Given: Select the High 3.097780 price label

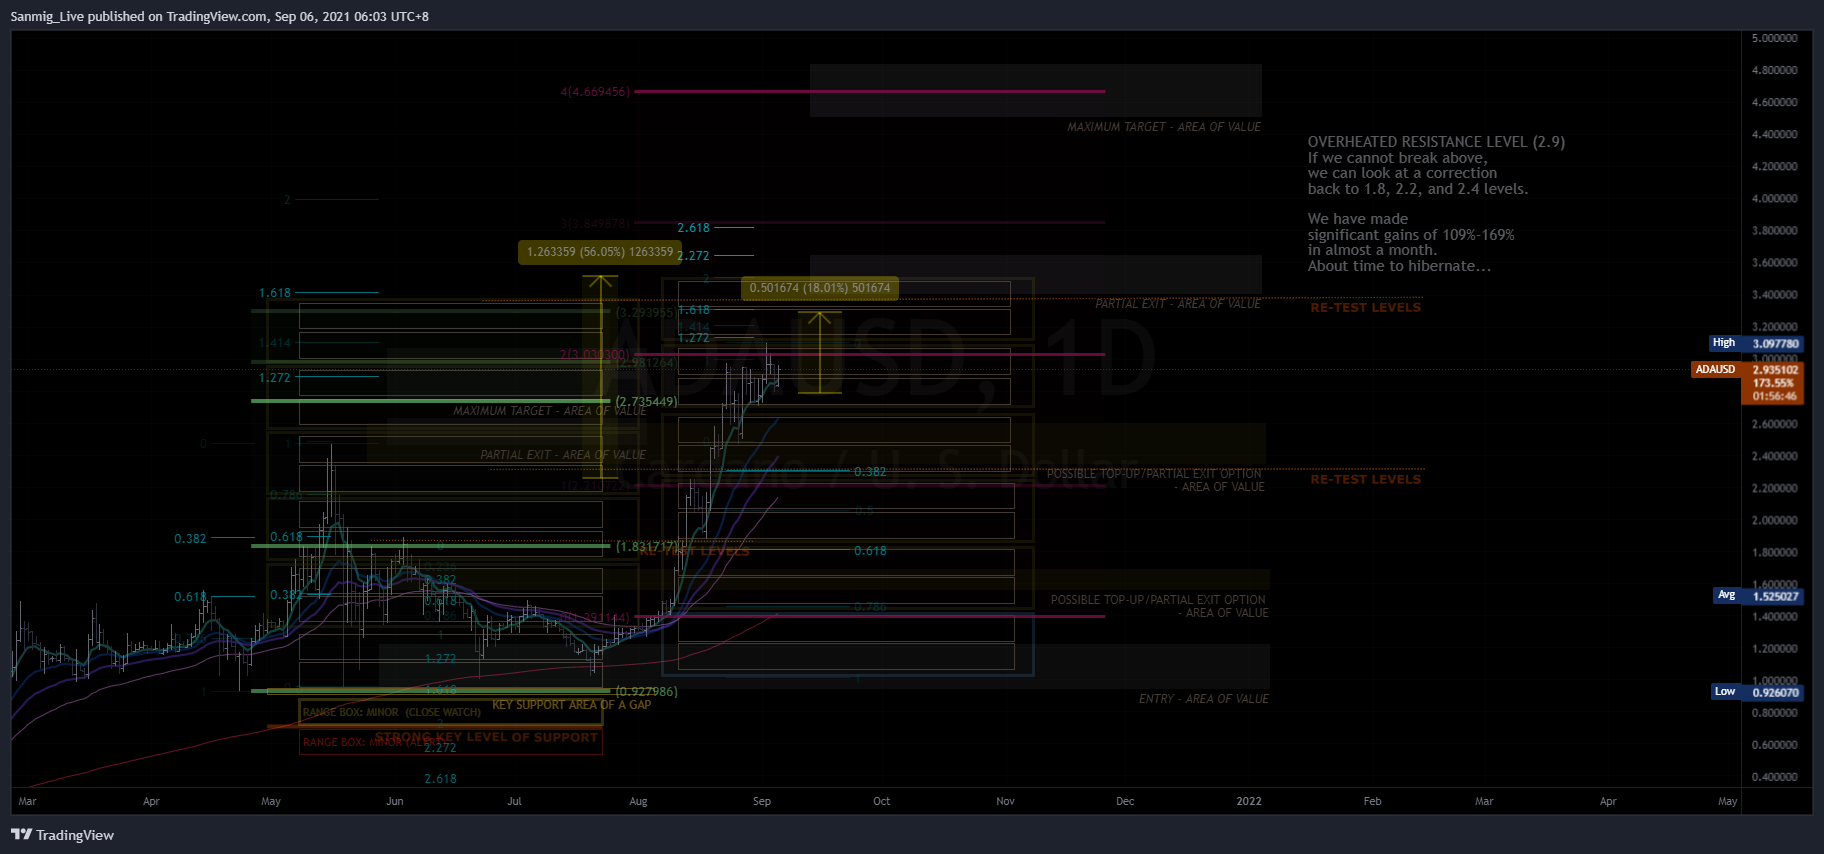Looking at the screenshot, I should point(1756,343).
